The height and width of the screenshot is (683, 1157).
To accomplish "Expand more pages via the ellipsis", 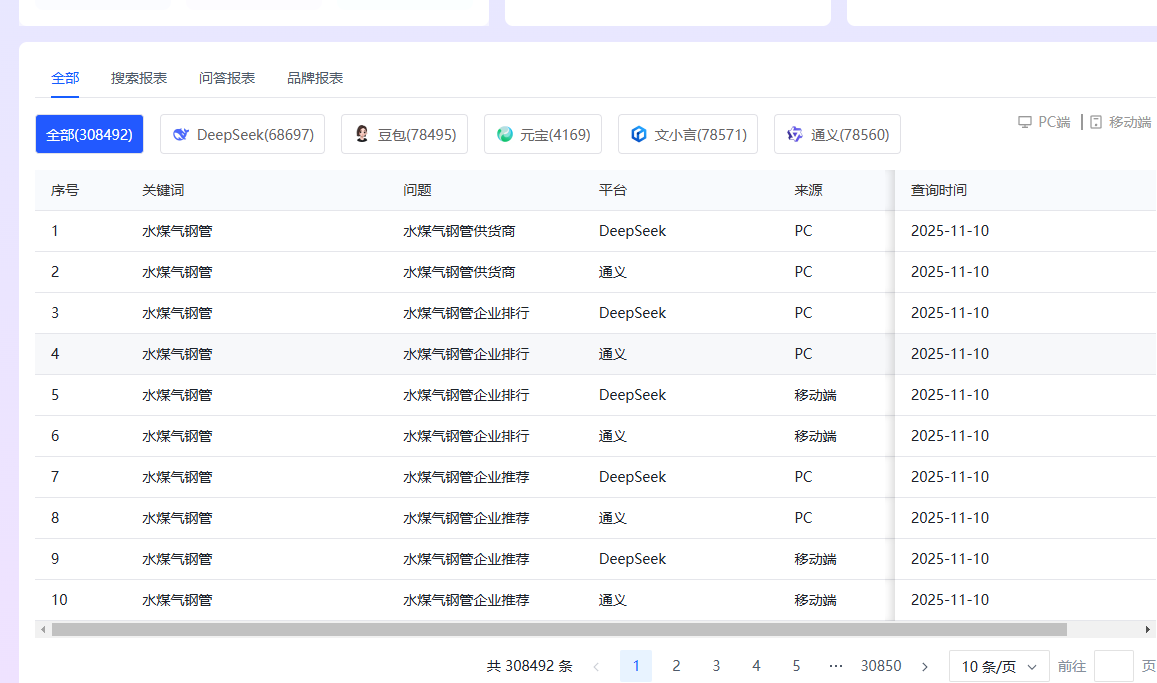I will [836, 665].
